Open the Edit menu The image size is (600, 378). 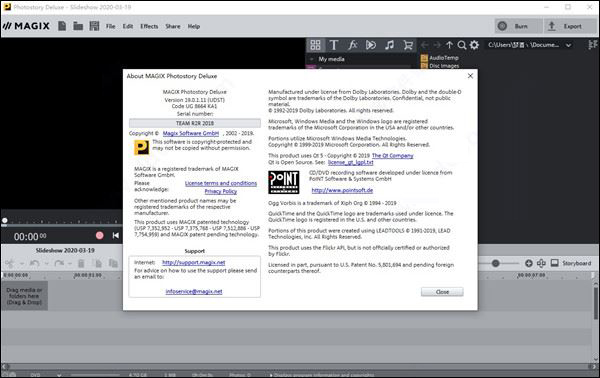coord(128,26)
